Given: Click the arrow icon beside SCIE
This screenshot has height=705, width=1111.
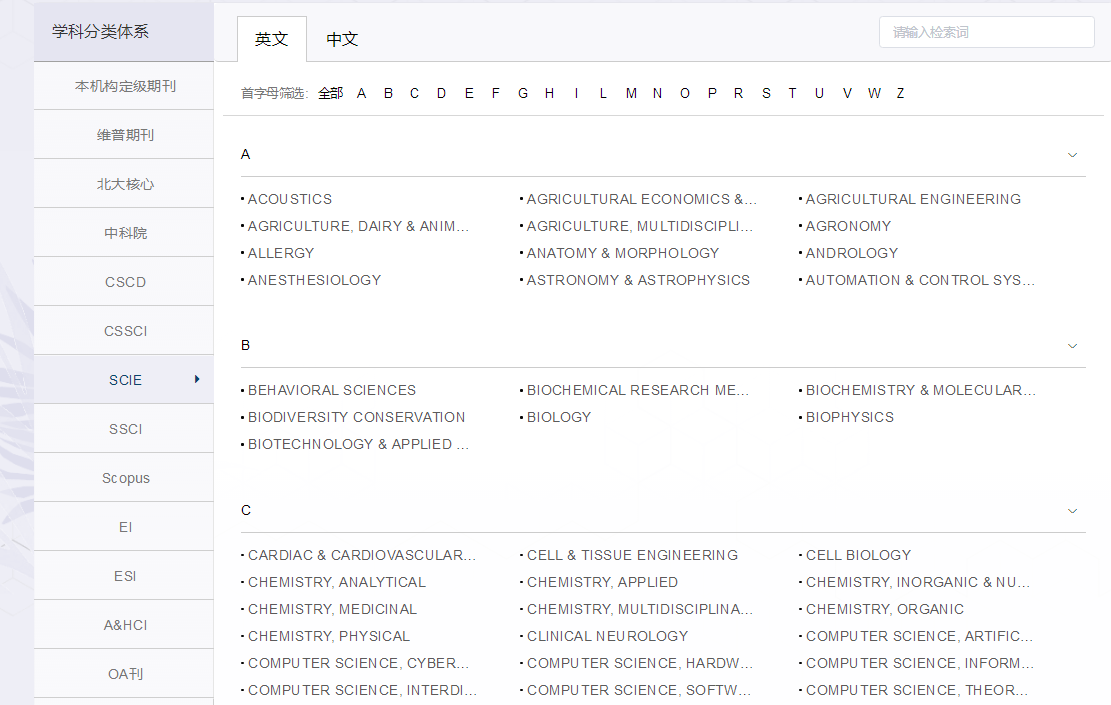Looking at the screenshot, I should (x=197, y=379).
